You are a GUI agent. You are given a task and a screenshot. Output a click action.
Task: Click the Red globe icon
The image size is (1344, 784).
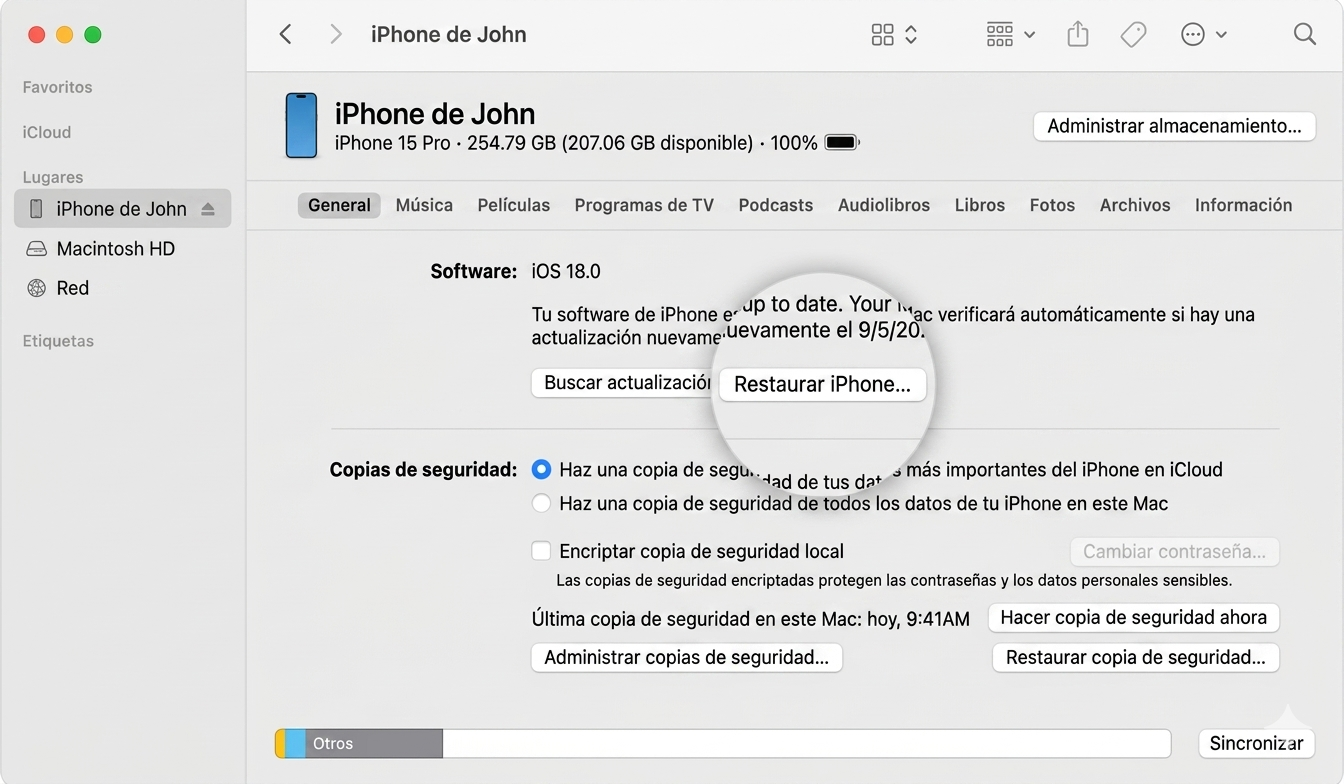click(x=36, y=288)
